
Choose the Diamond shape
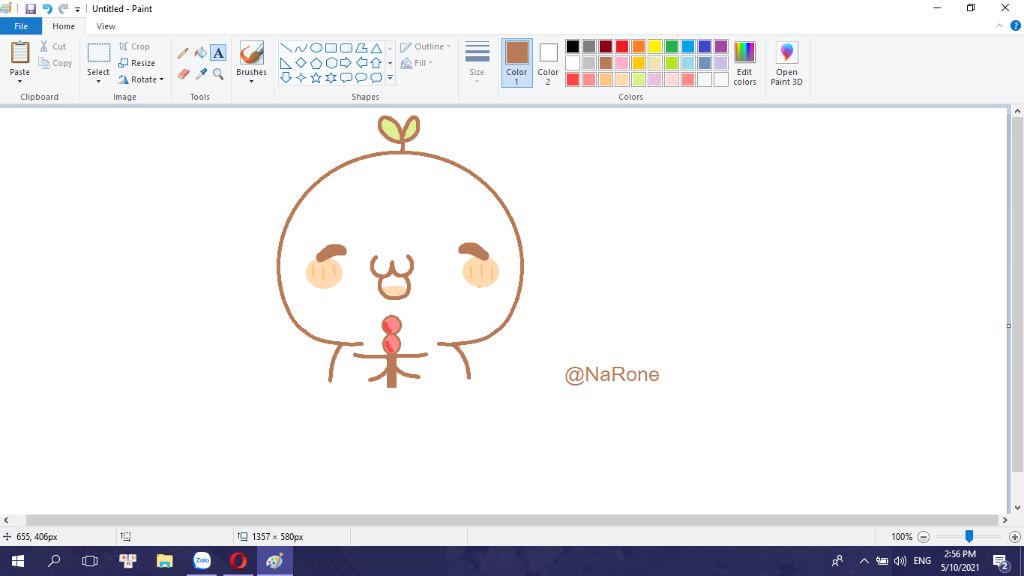300,63
